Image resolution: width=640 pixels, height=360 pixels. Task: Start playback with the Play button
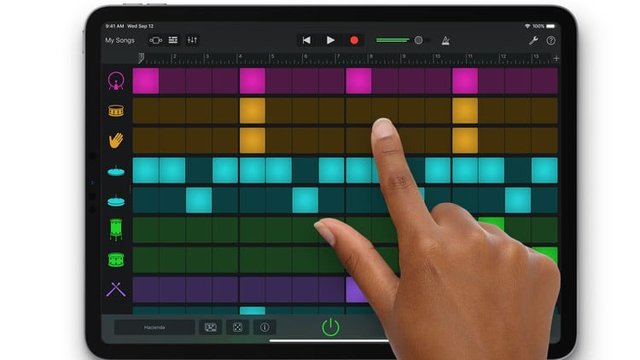tap(331, 40)
